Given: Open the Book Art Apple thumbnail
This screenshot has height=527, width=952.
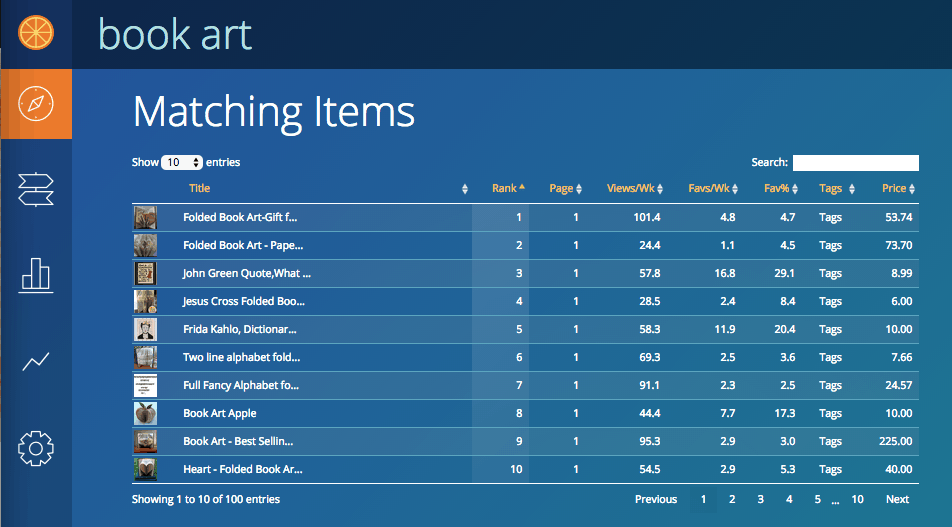Looking at the screenshot, I should [146, 413].
